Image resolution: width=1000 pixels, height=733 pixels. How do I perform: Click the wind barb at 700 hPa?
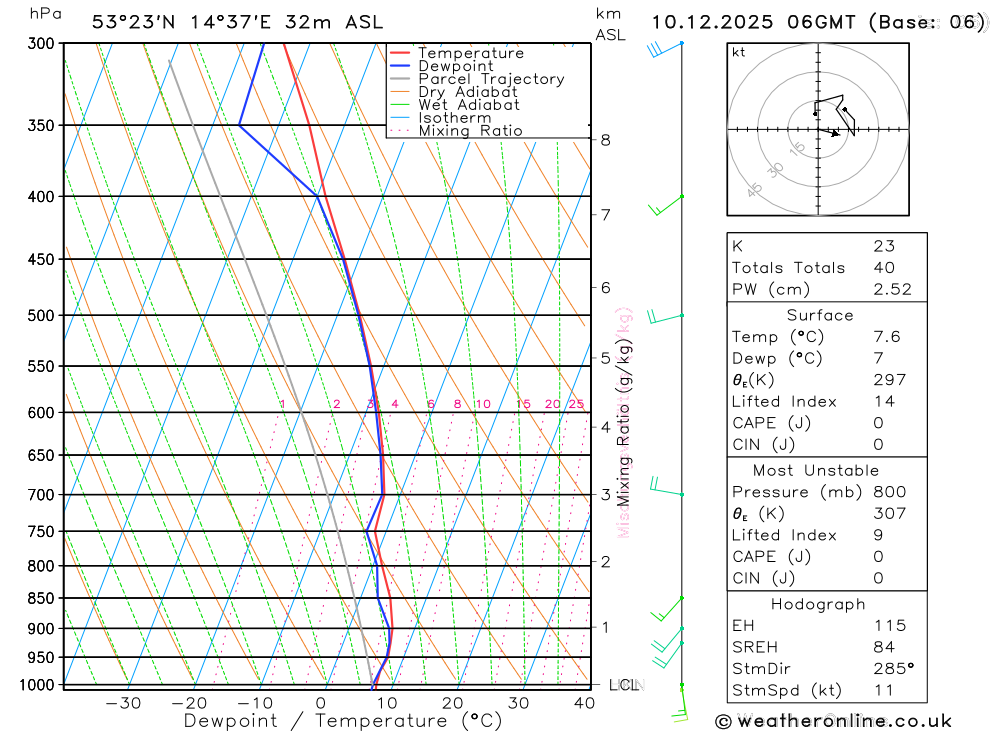coord(666,487)
